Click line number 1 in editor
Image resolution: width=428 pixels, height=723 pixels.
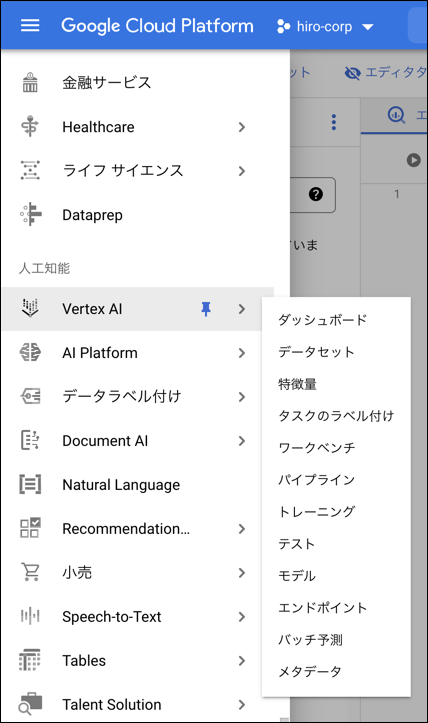(x=397, y=194)
